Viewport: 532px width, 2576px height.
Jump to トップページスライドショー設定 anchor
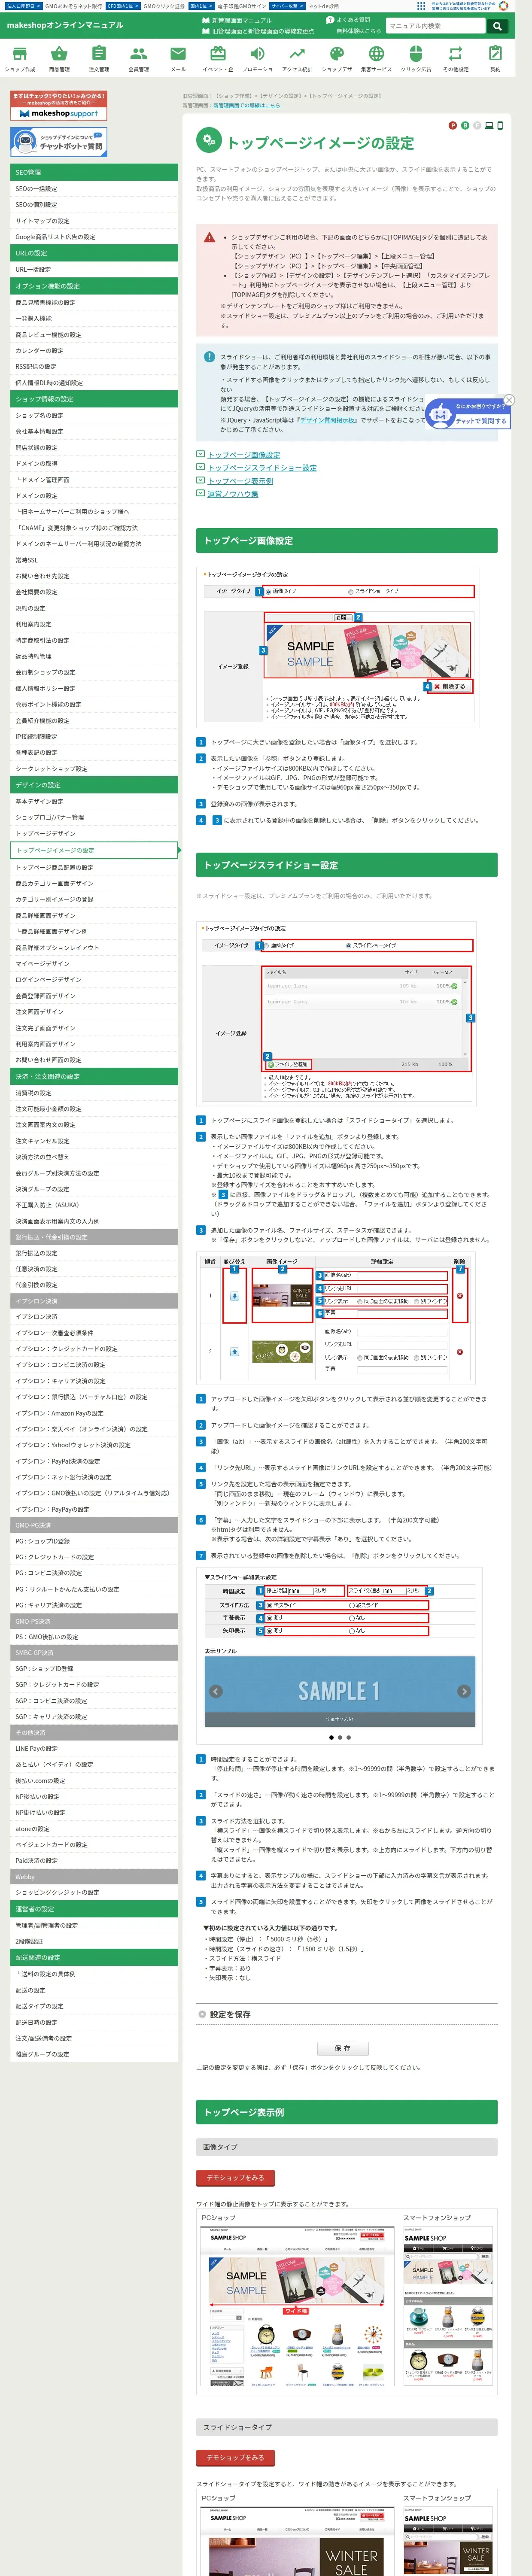(x=262, y=467)
